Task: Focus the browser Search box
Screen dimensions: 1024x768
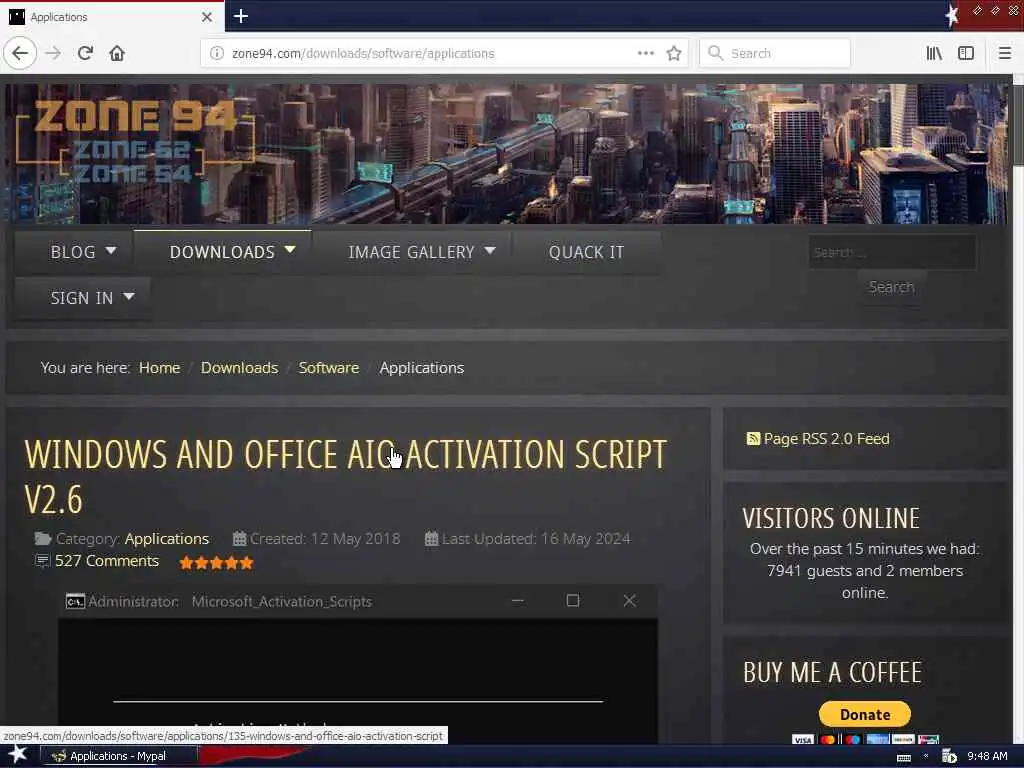Action: (x=775, y=53)
